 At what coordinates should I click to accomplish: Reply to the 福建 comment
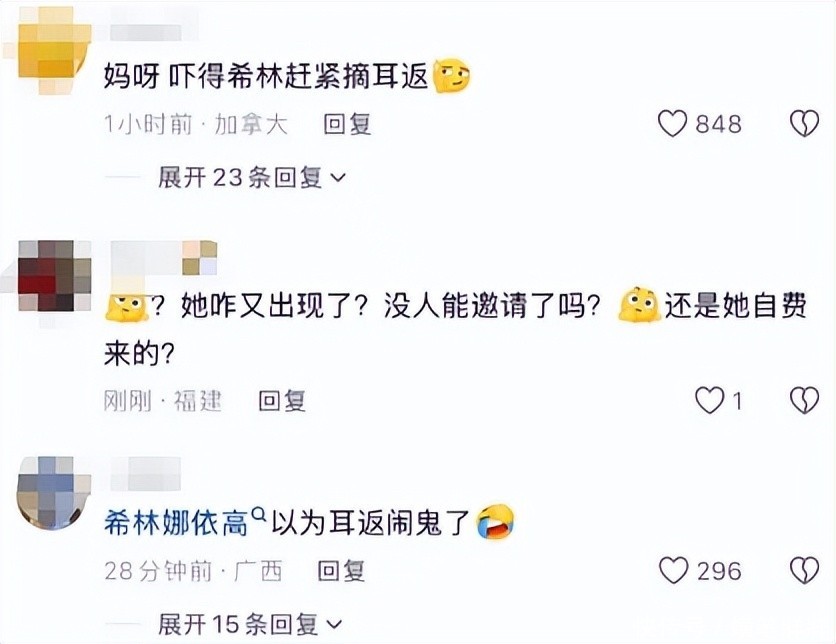(x=282, y=401)
